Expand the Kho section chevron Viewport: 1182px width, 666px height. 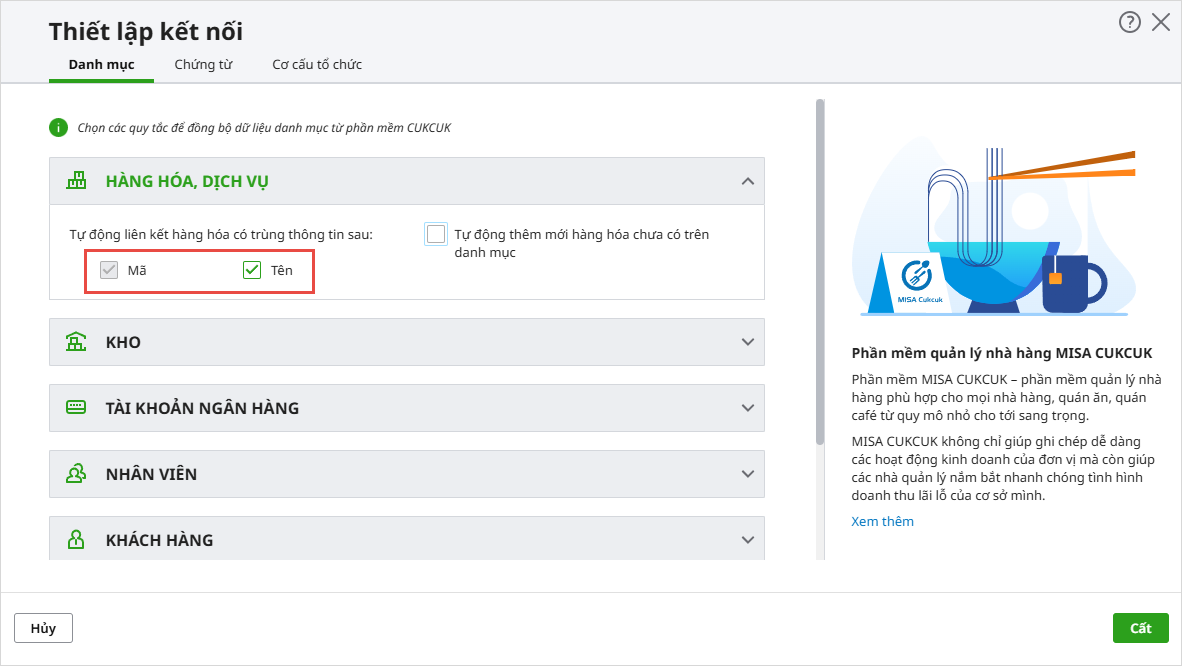pyautogui.click(x=747, y=342)
